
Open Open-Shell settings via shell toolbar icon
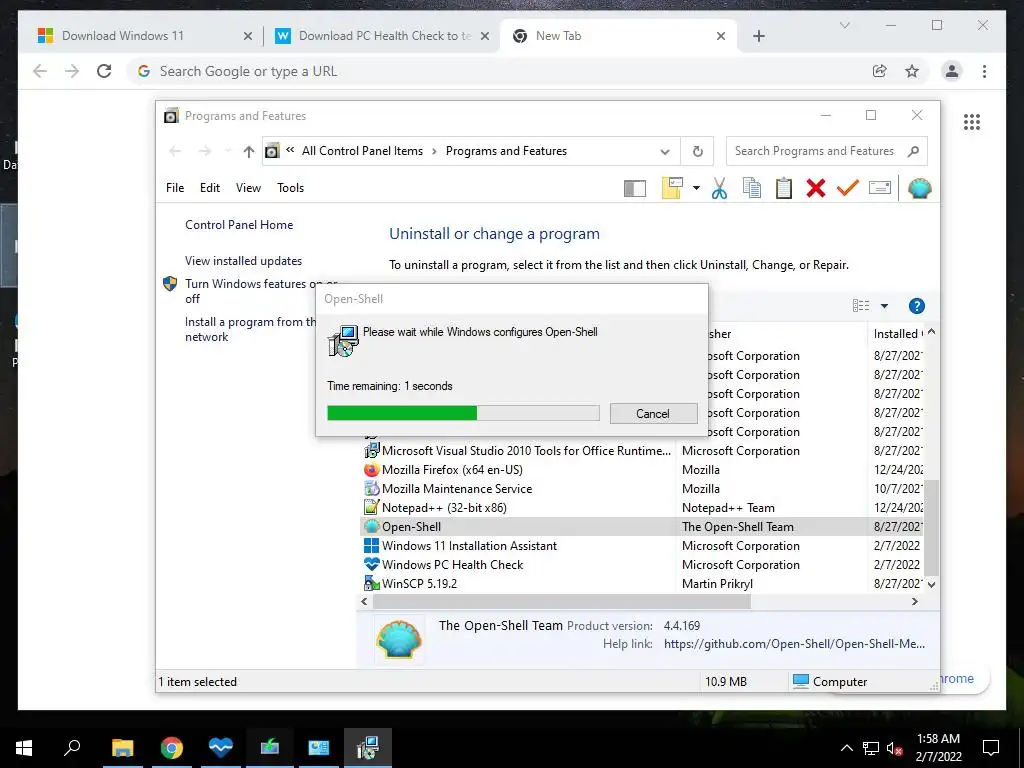pos(920,188)
